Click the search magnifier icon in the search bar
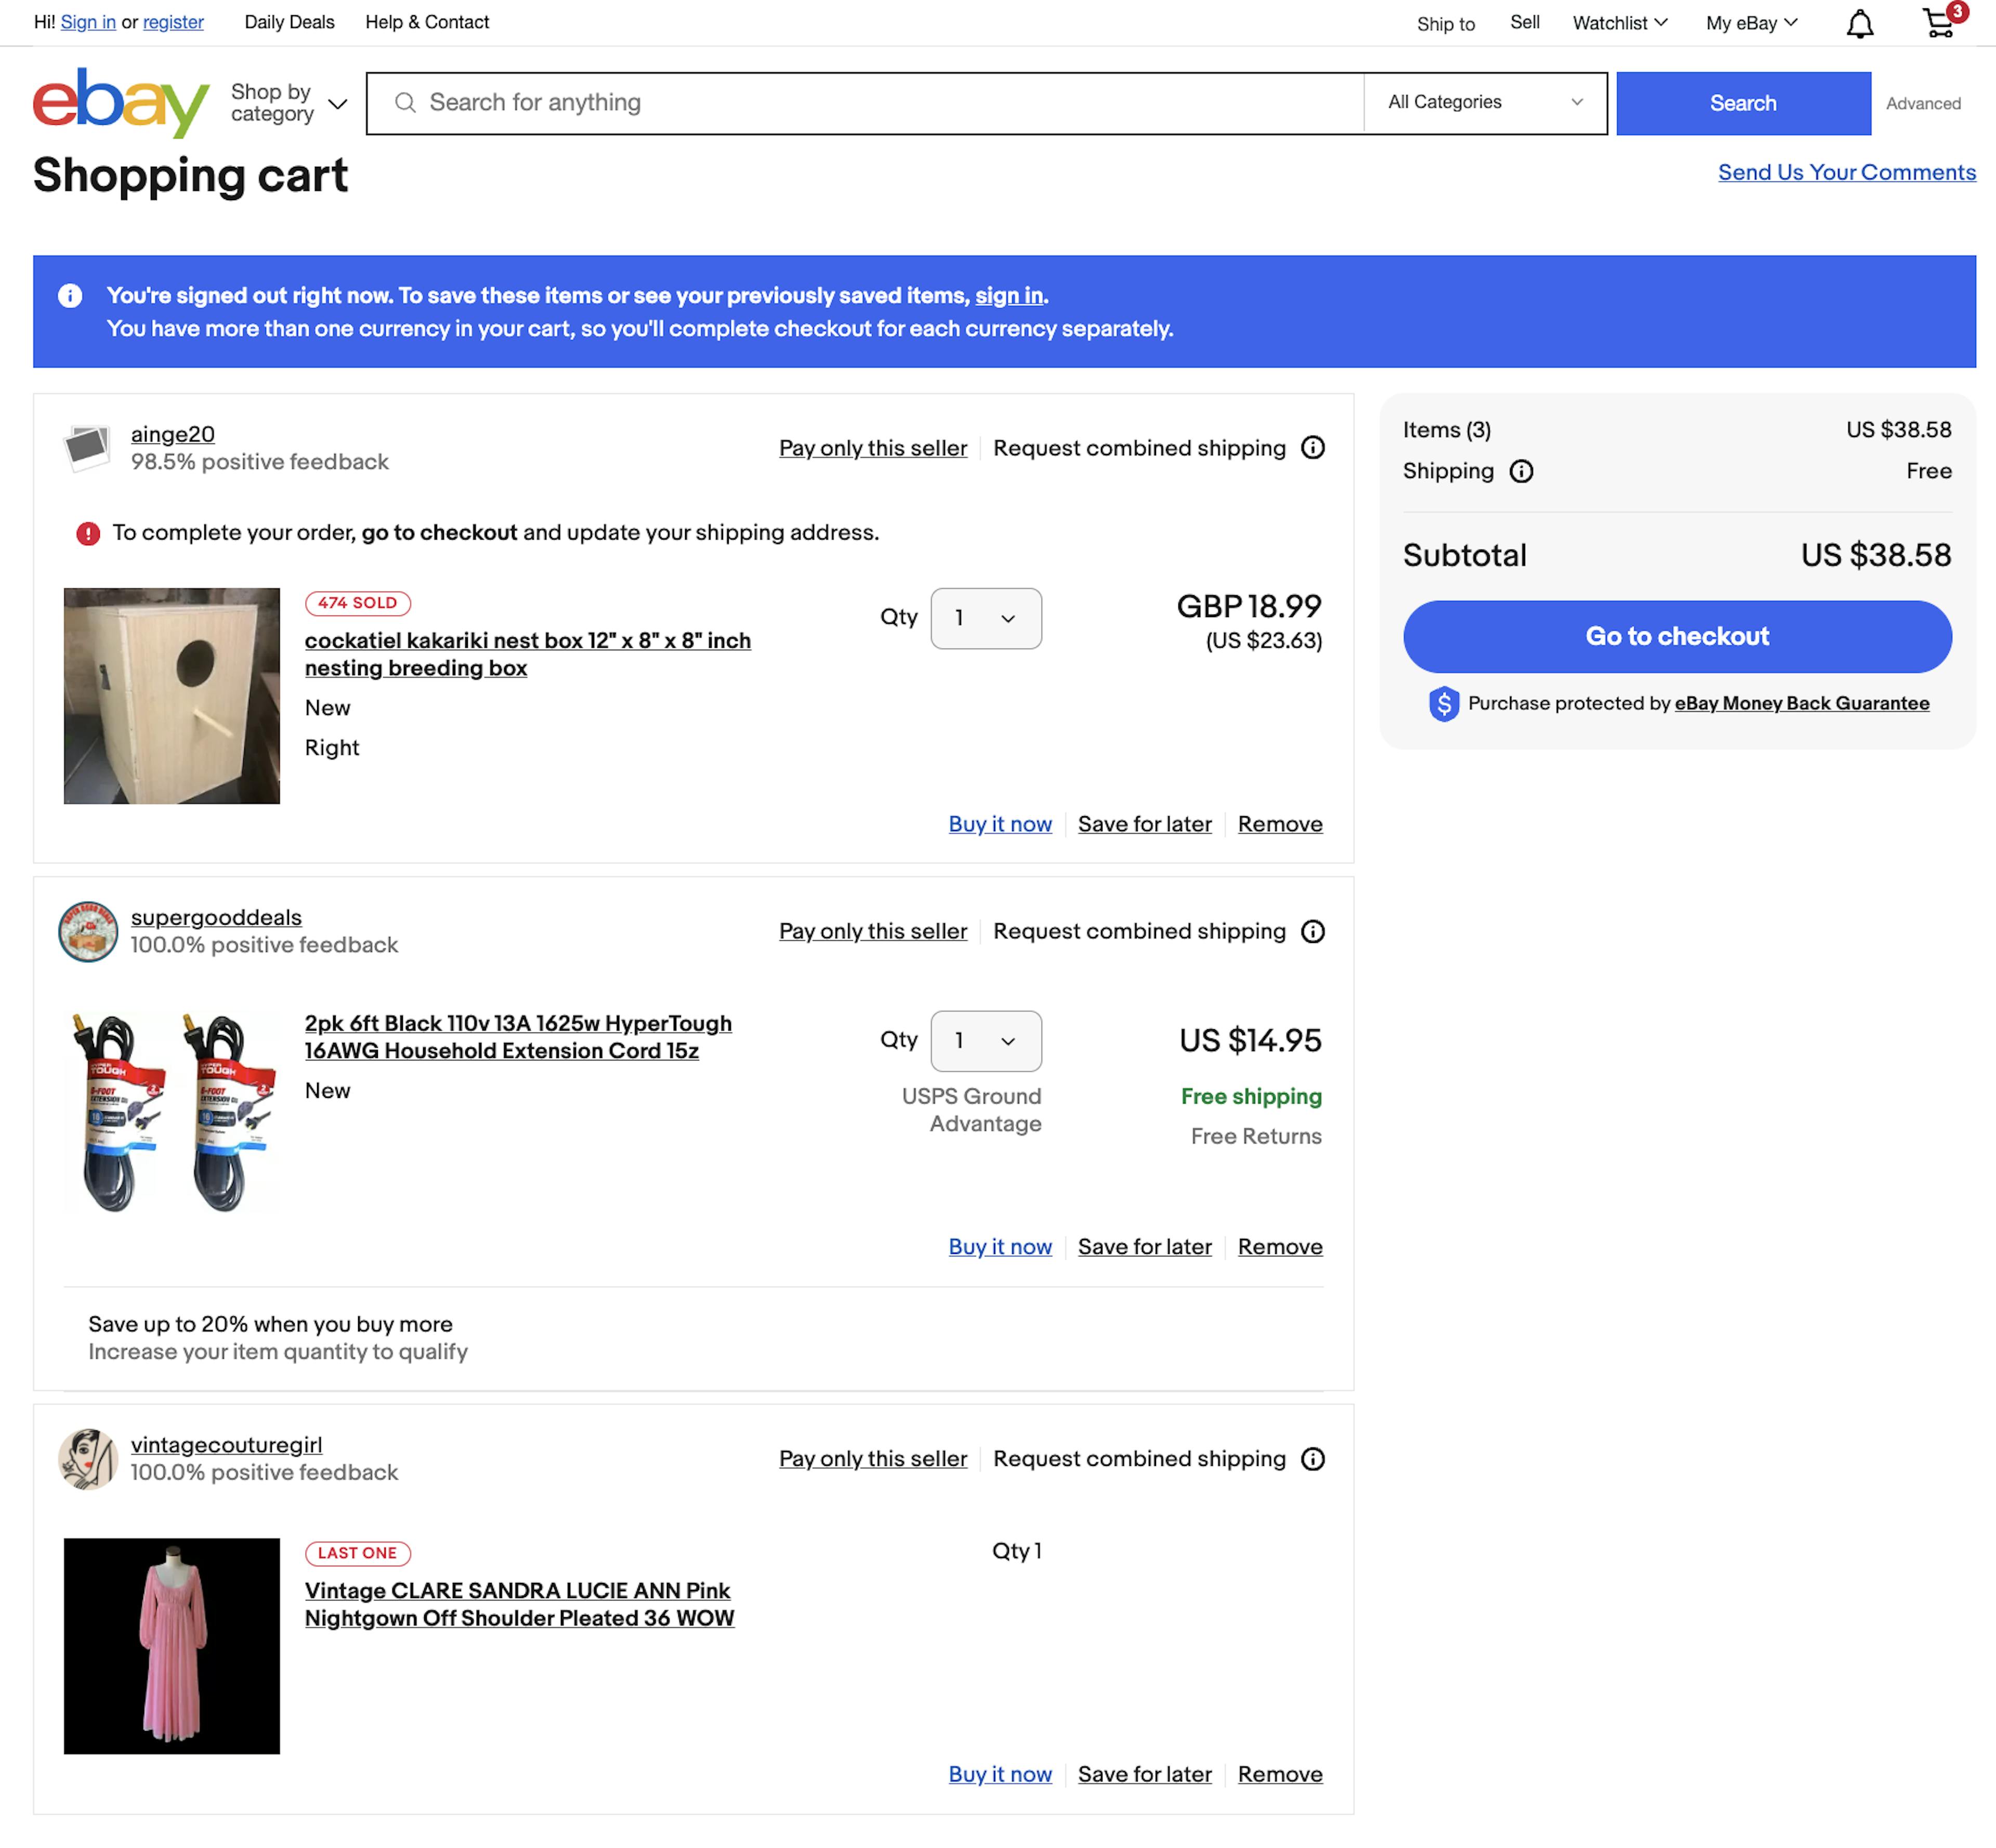The image size is (1996, 1848). tap(405, 103)
